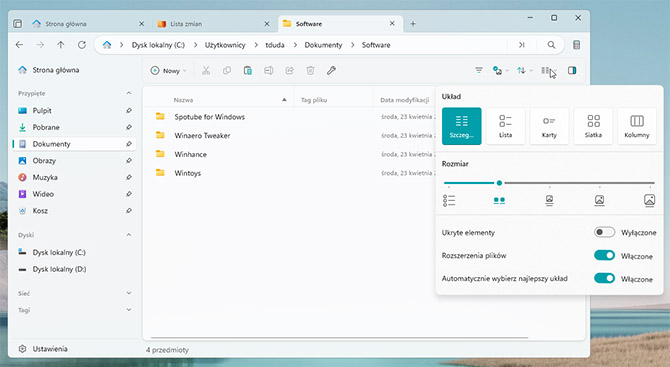Screen dimensions: 670x367
Task: Close the Lista zmian tab
Action: pyautogui.click(x=267, y=24)
